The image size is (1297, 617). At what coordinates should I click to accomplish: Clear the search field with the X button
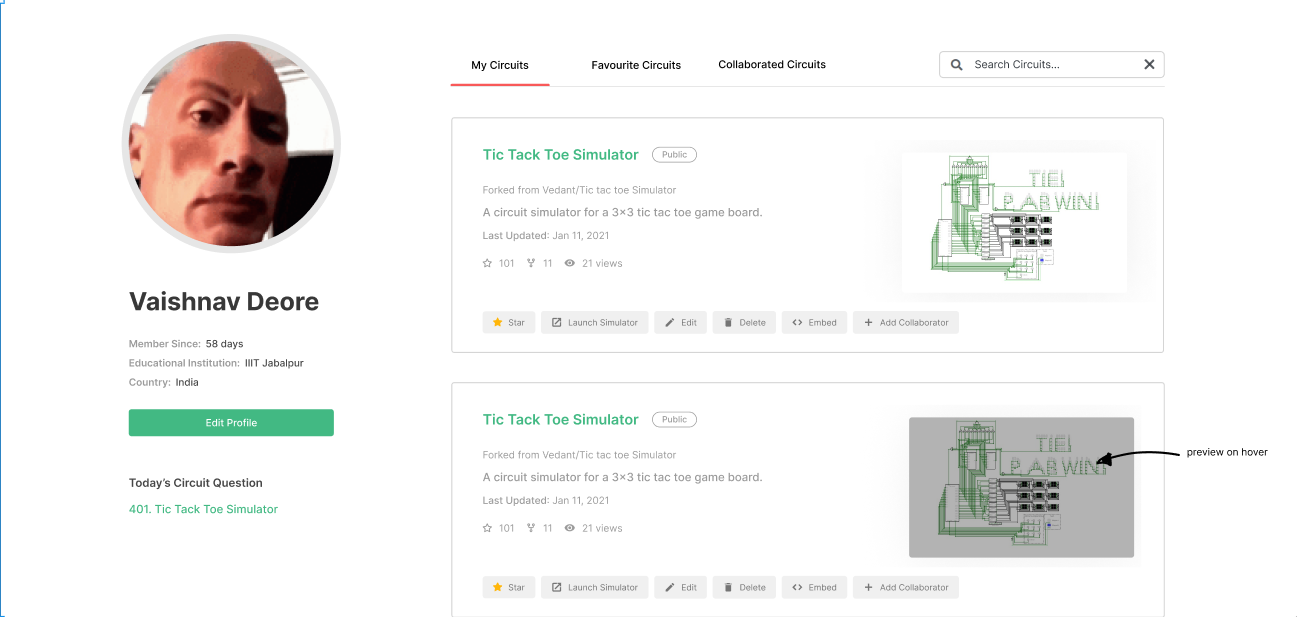pos(1149,64)
